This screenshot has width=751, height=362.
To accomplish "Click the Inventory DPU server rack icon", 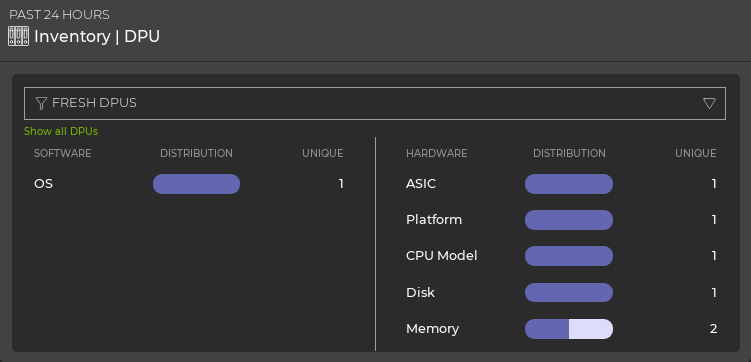I will click(19, 36).
